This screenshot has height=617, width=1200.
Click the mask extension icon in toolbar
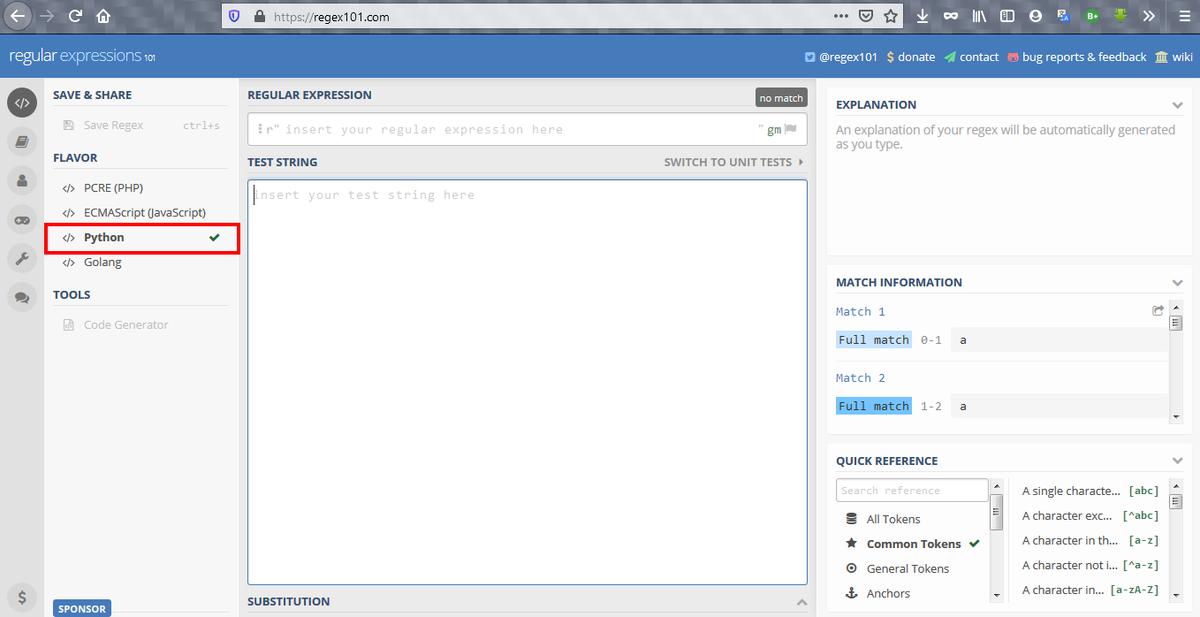point(950,16)
